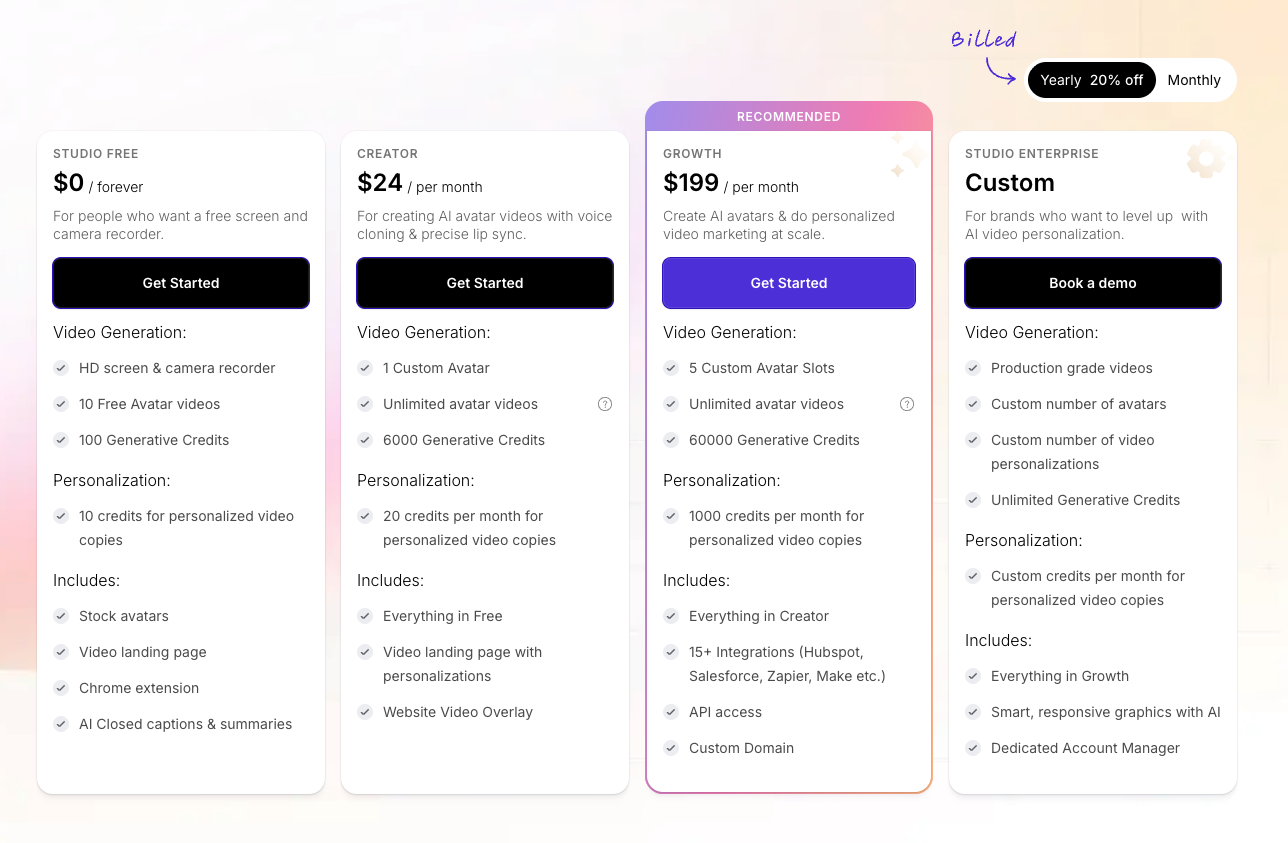The image size is (1288, 843).
Task: Click checkmark icon beside Dedicated Account Manager
Action: point(973,748)
